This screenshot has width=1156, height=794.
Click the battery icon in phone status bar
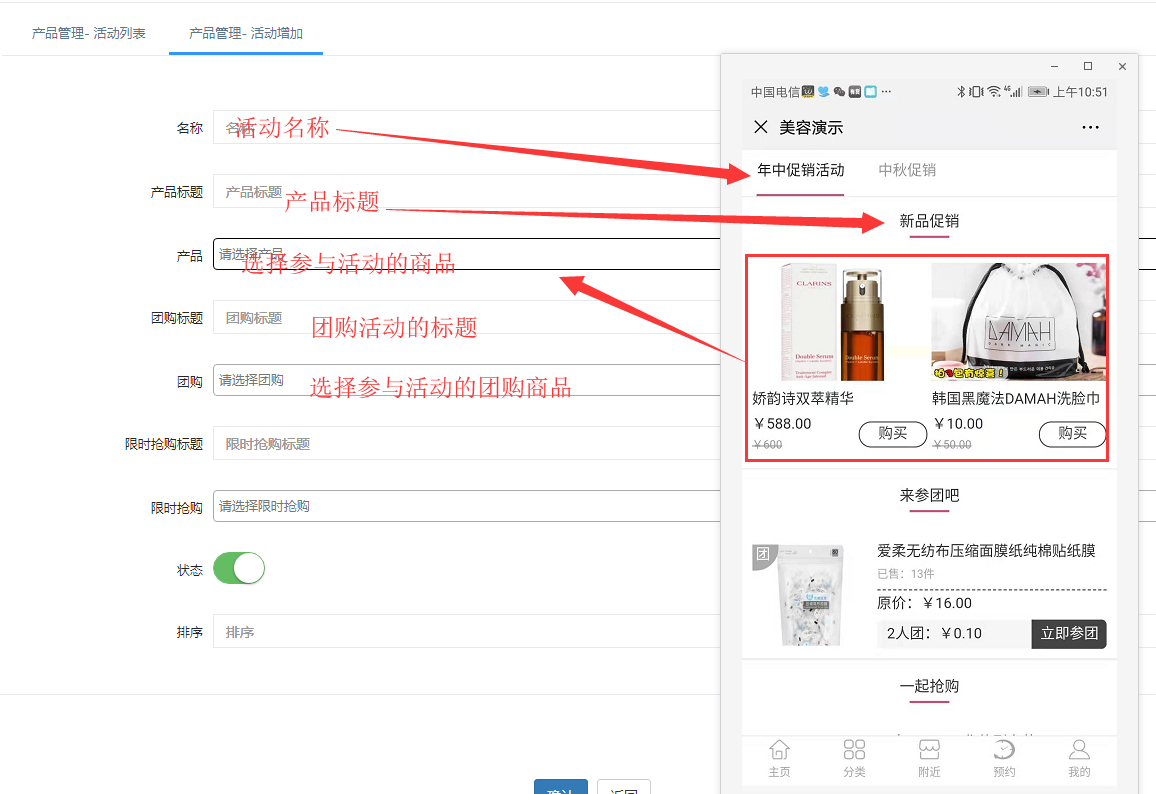pos(1038,91)
